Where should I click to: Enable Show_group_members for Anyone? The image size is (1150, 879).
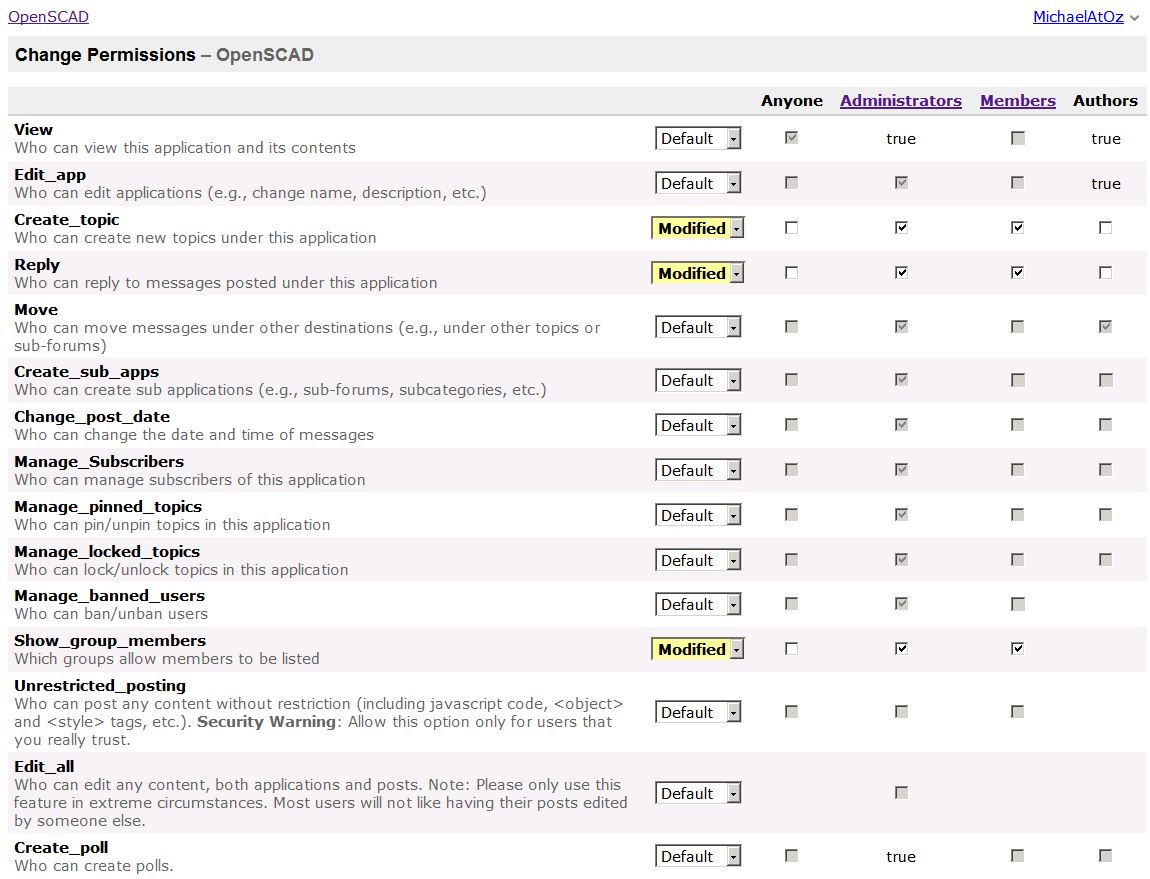coord(792,649)
